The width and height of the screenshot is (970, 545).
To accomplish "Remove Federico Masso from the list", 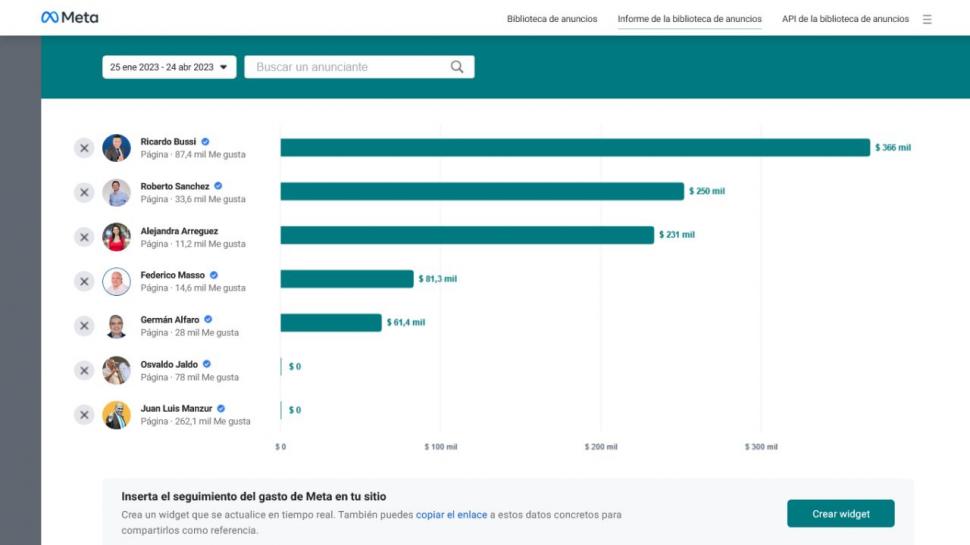I will pos(84,281).
